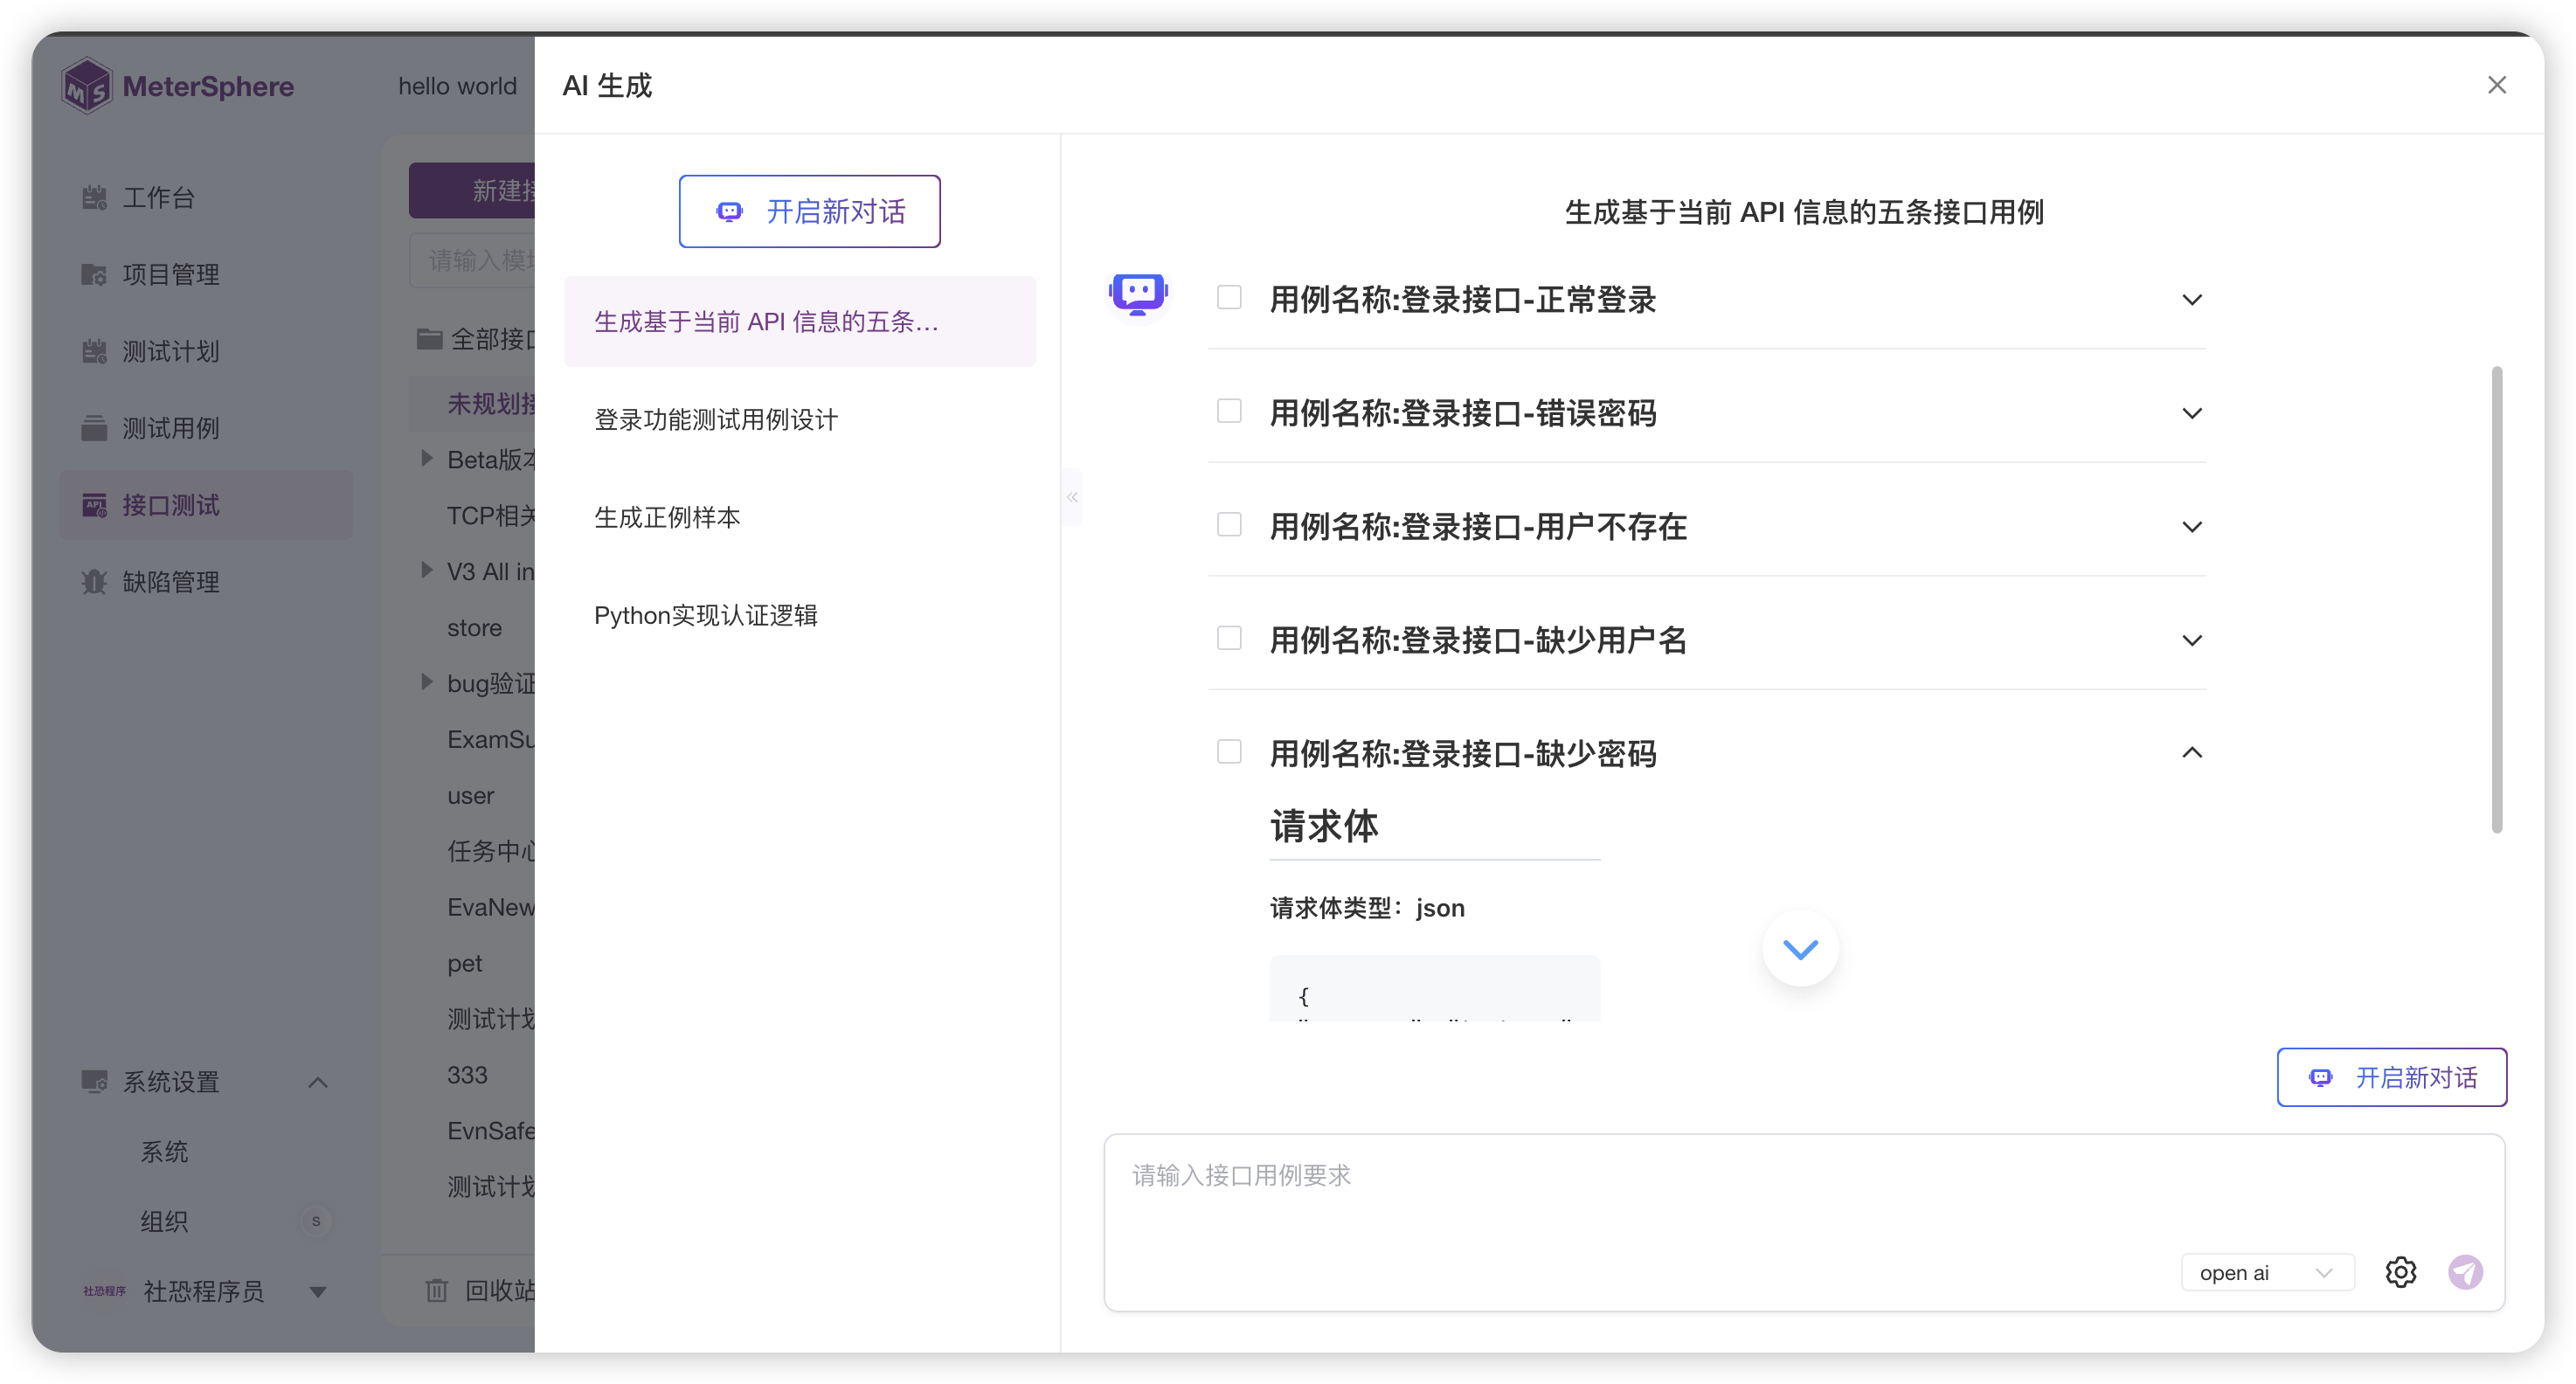Expand the 登录接口-错误密码 case chevron
The image size is (2576, 1384).
coord(2191,413)
